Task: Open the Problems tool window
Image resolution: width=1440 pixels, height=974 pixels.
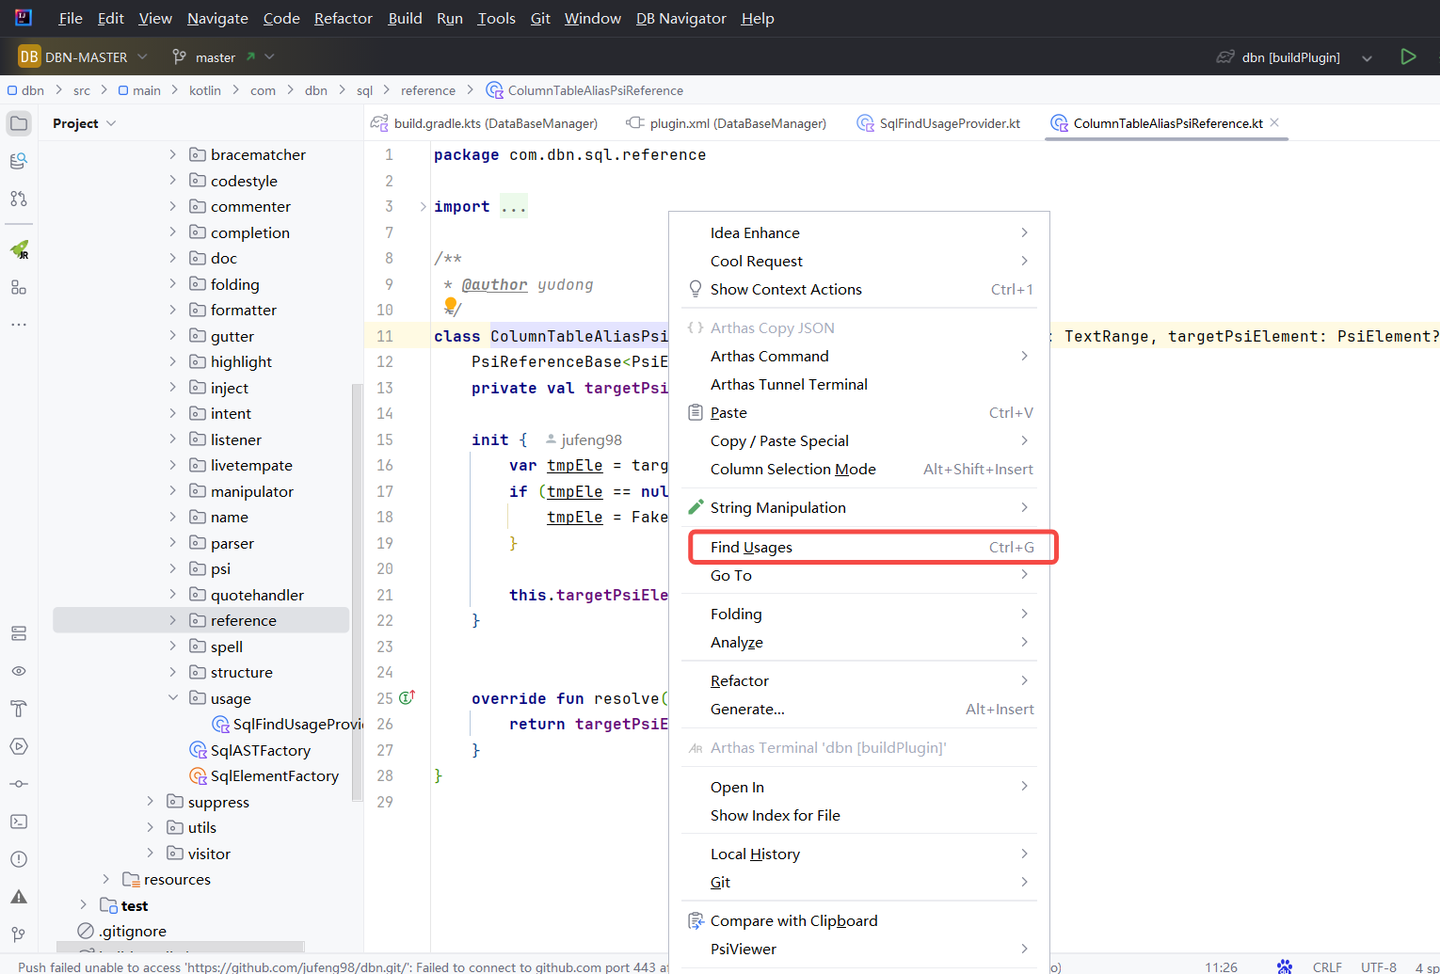Action: point(18,858)
